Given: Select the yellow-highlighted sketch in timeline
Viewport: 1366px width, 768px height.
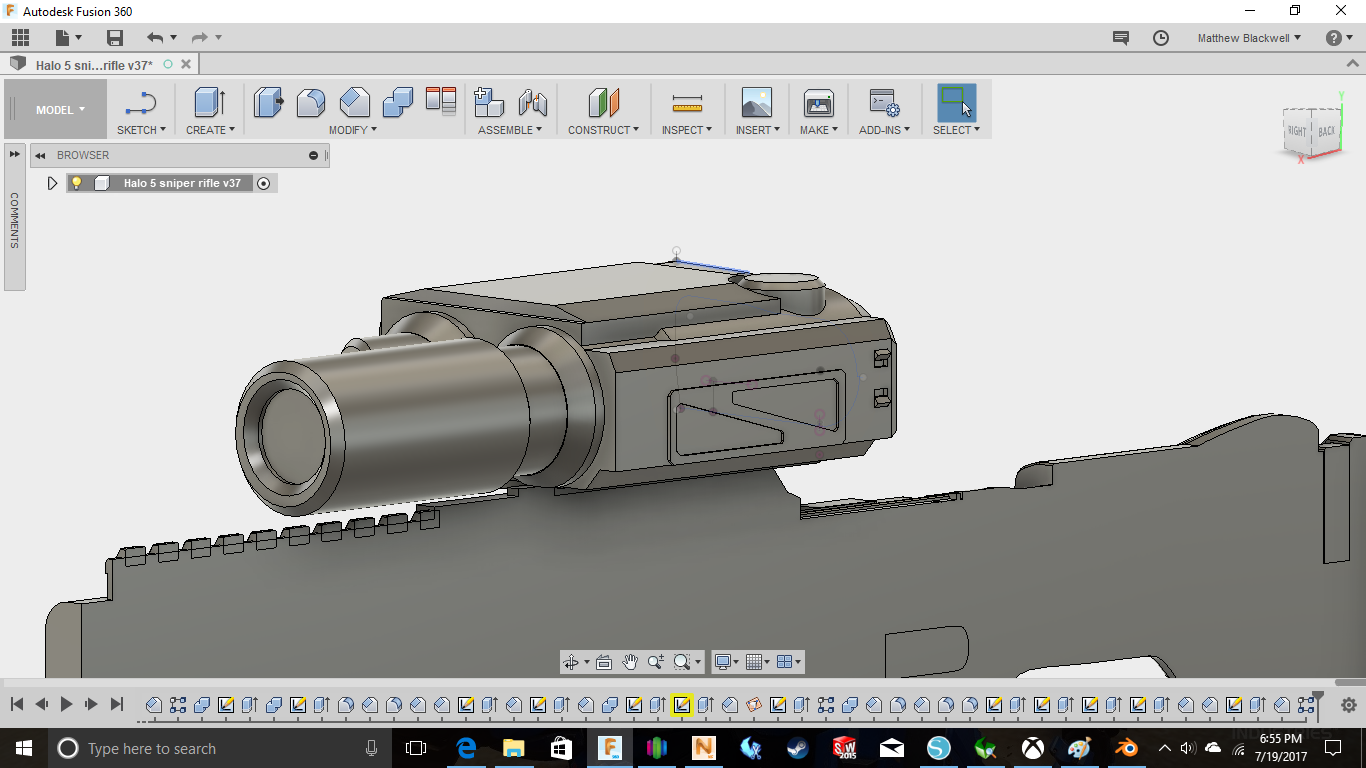Looking at the screenshot, I should 682,705.
